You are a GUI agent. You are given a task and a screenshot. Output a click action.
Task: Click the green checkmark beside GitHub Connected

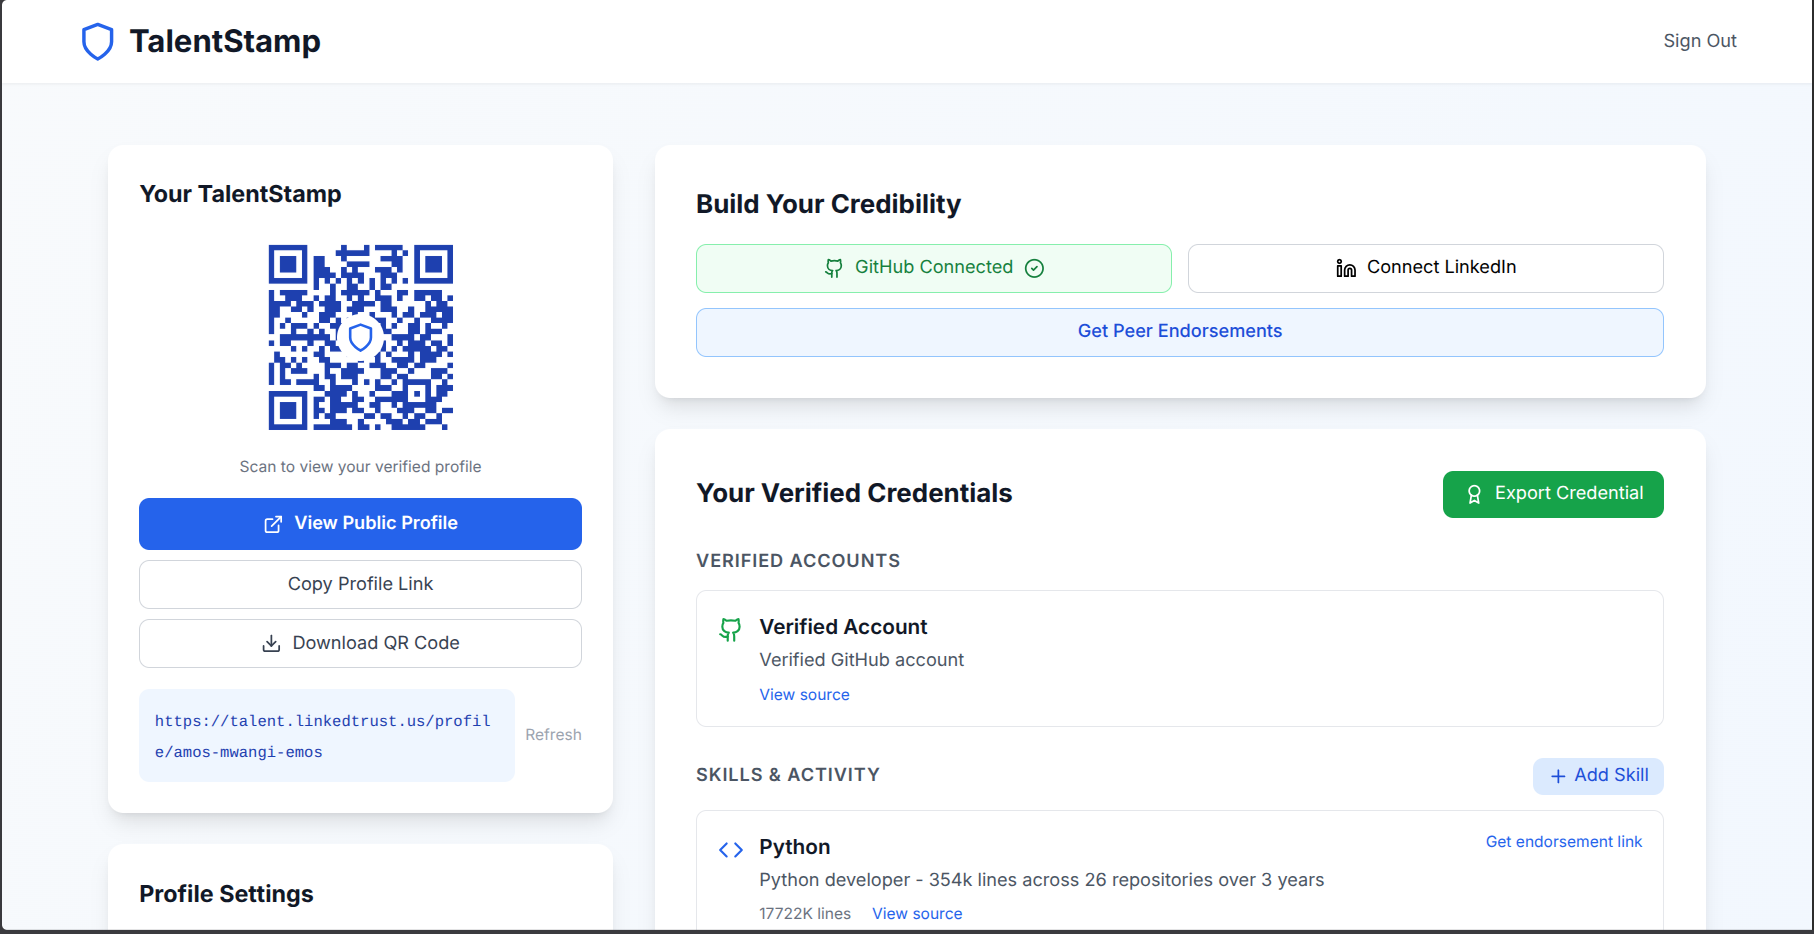(1035, 268)
